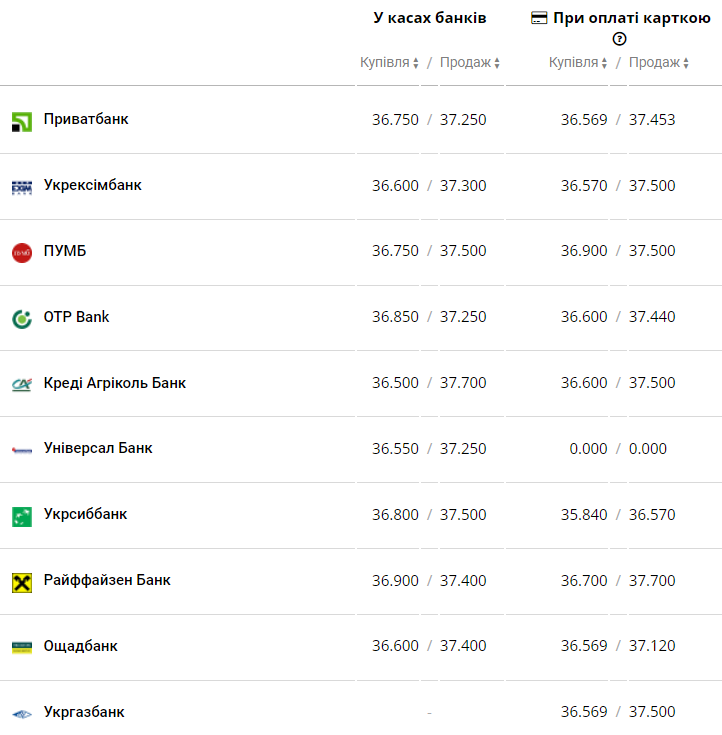722x735 pixels.
Task: Select OTP Bank cash buy rate 36.850
Action: point(395,317)
